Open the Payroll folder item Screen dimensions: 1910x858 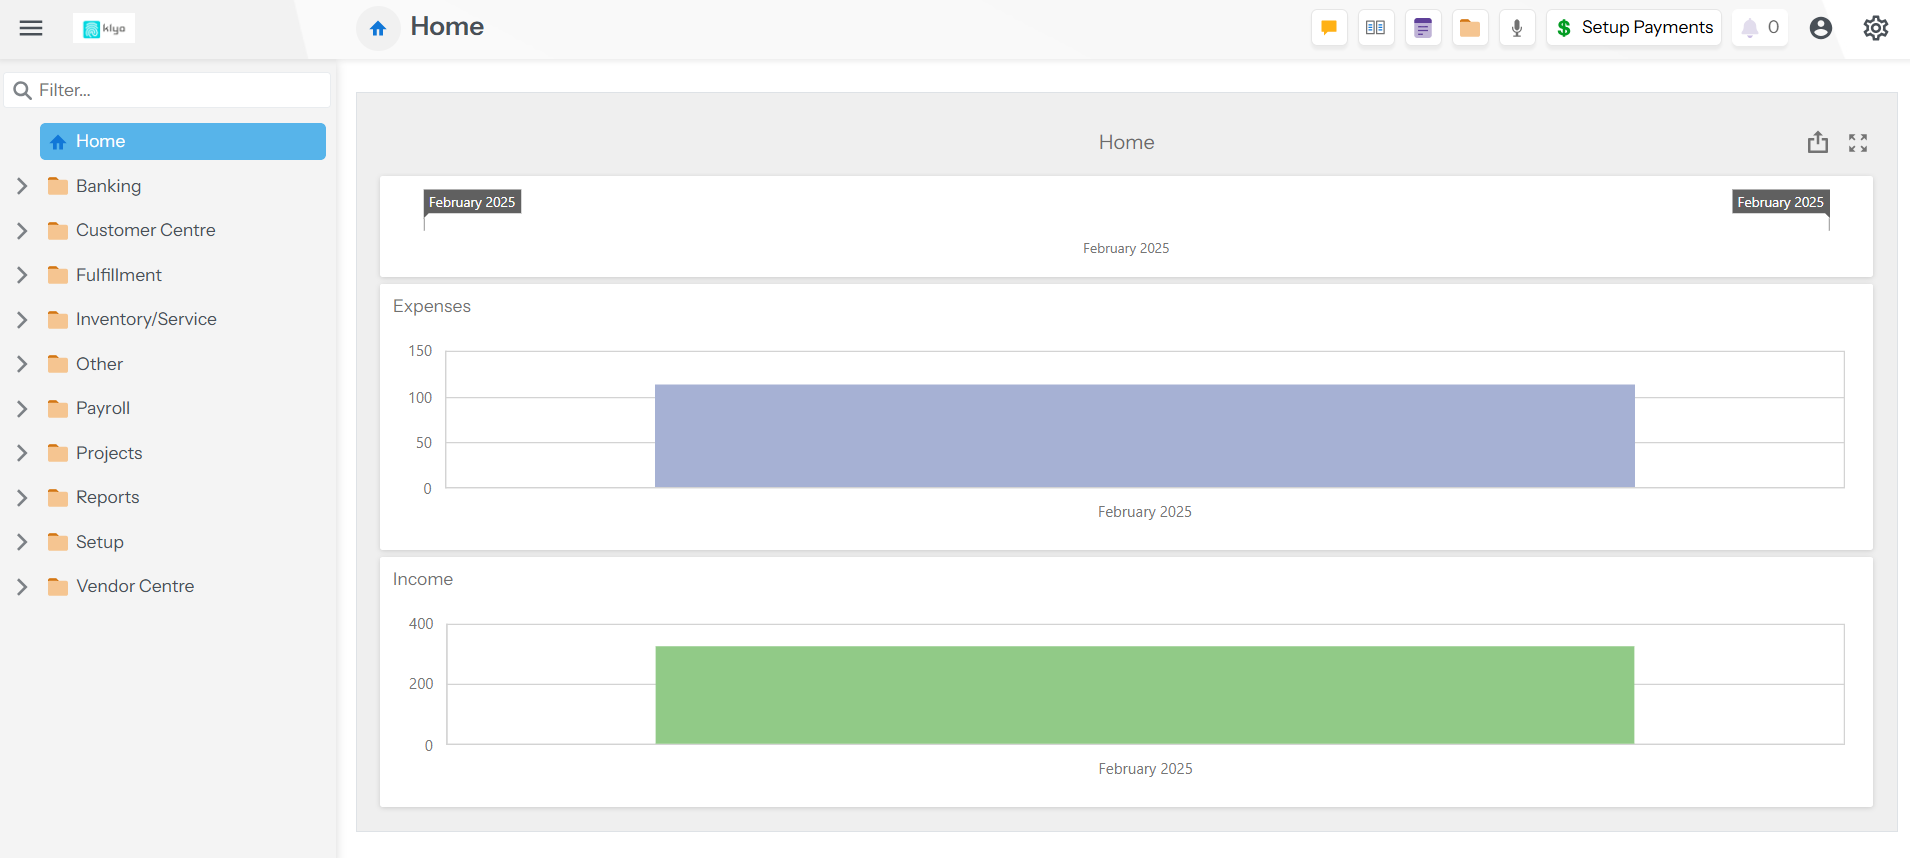[x=183, y=408]
